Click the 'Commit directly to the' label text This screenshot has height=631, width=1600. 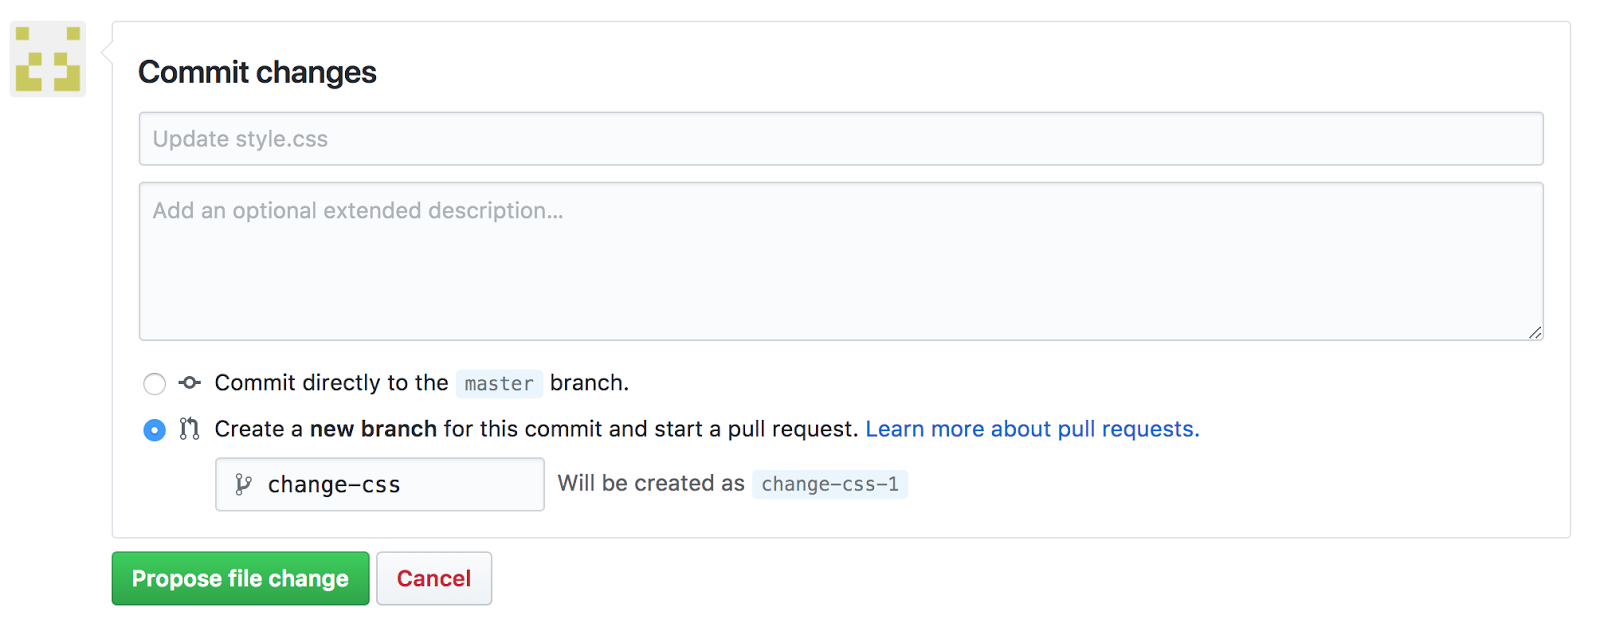click(x=331, y=383)
